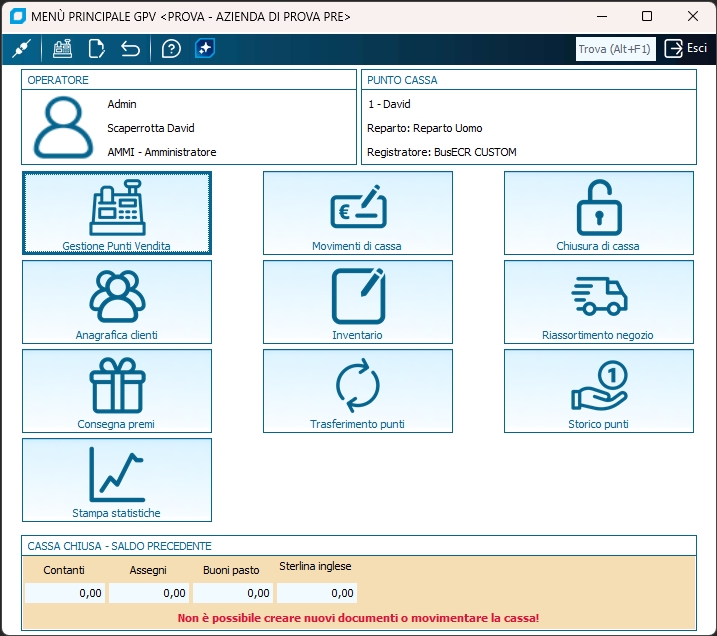Open Consegna premi tile
717x636 pixels.
[117, 391]
